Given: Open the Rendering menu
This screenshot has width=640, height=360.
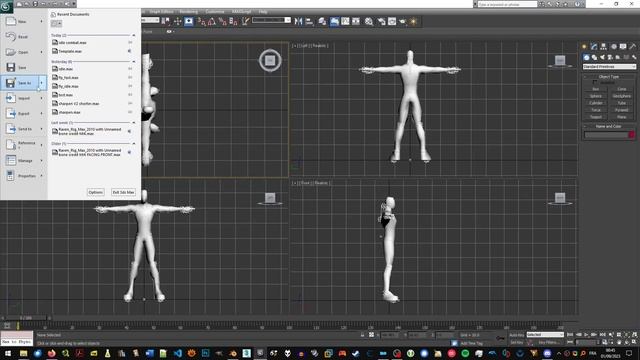Looking at the screenshot, I should click(x=189, y=12).
